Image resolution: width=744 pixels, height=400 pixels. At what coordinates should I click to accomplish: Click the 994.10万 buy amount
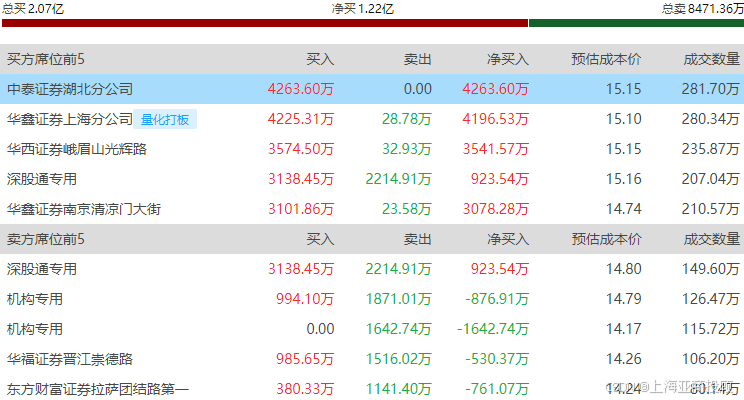305,299
